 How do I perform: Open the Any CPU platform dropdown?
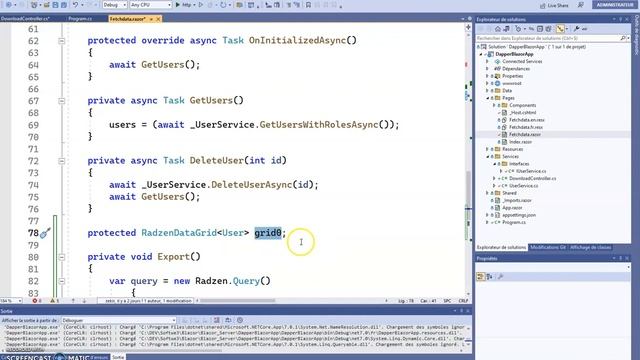pos(151,5)
